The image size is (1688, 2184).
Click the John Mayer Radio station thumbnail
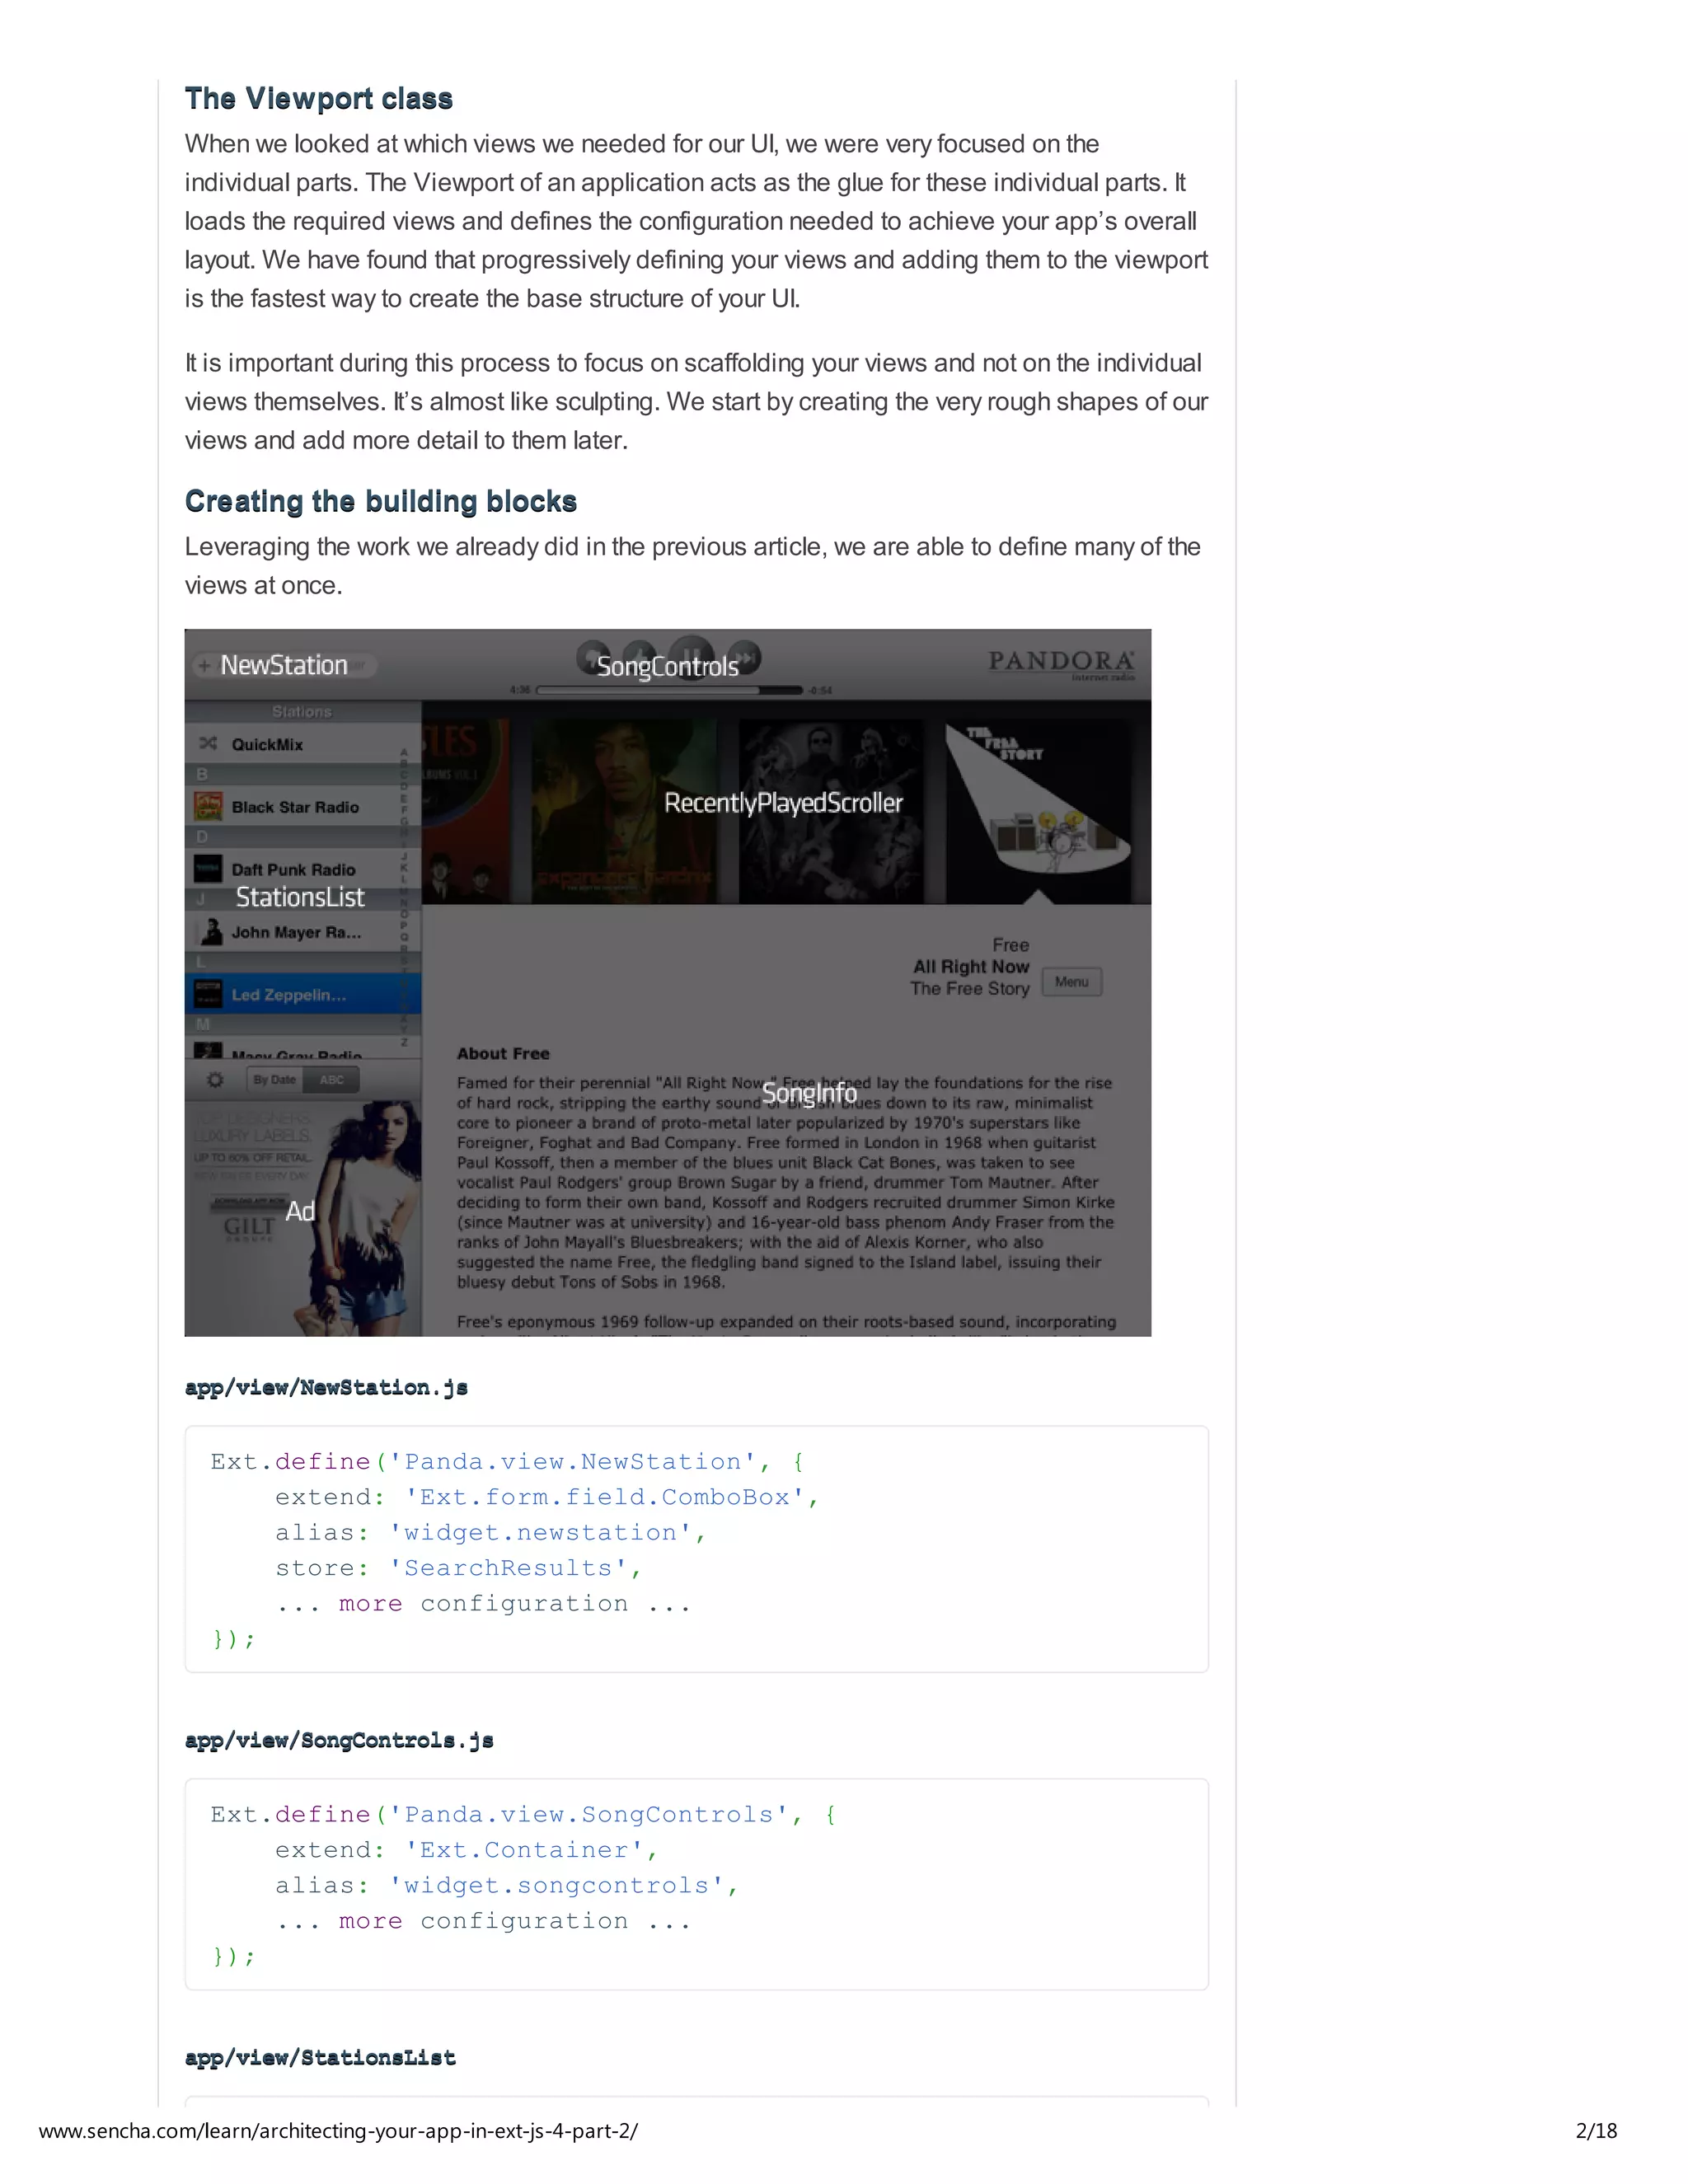coord(208,931)
